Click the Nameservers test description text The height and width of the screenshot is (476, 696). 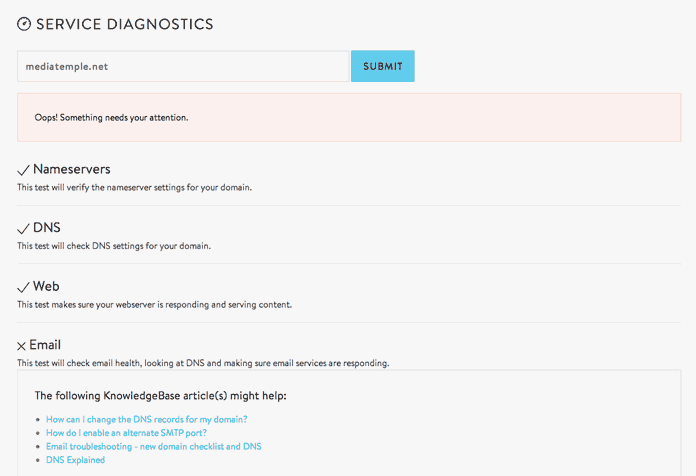pyautogui.click(x=134, y=187)
